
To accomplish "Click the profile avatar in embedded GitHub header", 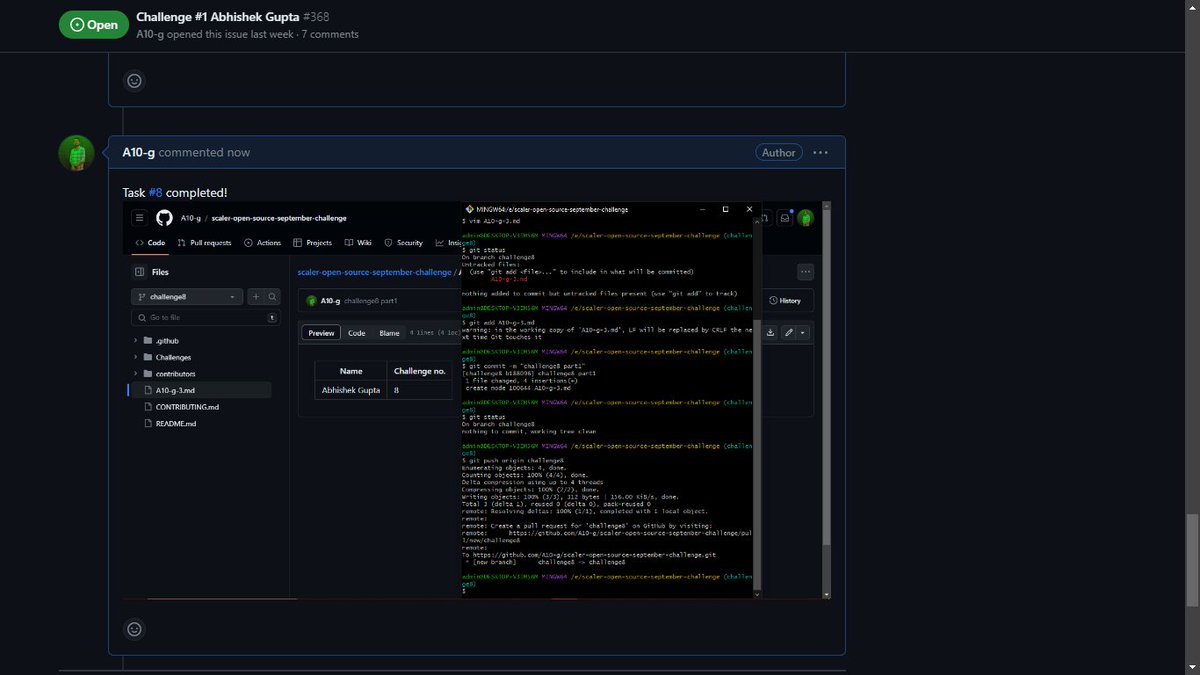I will click(805, 218).
